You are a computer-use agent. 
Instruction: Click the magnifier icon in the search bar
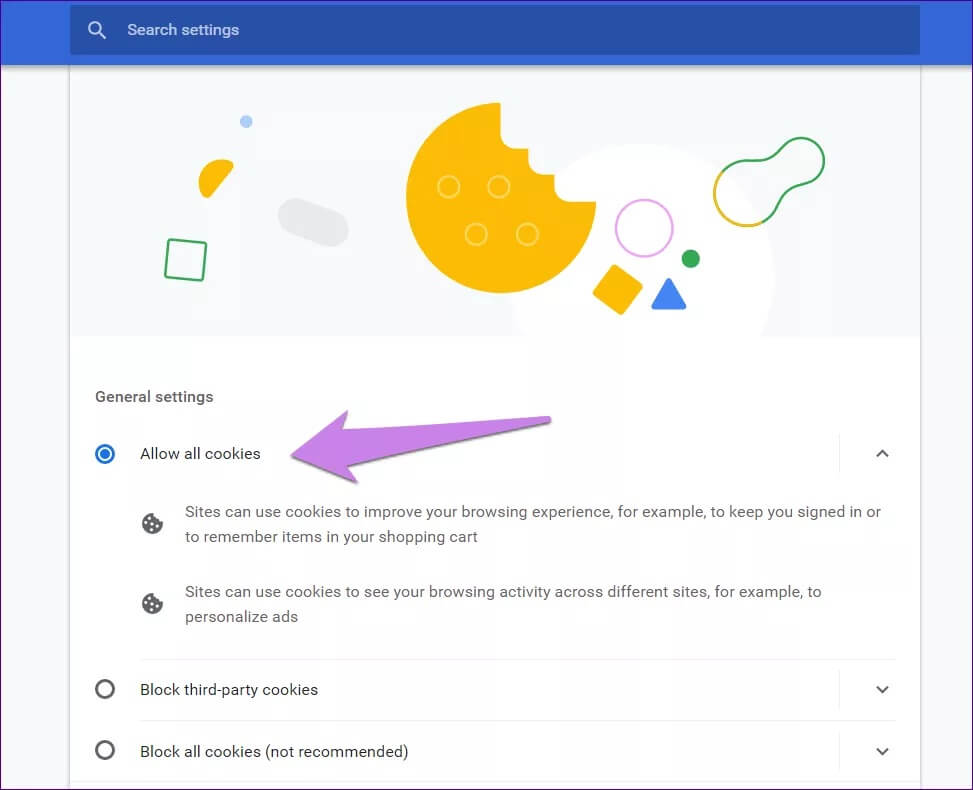pyautogui.click(x=97, y=30)
